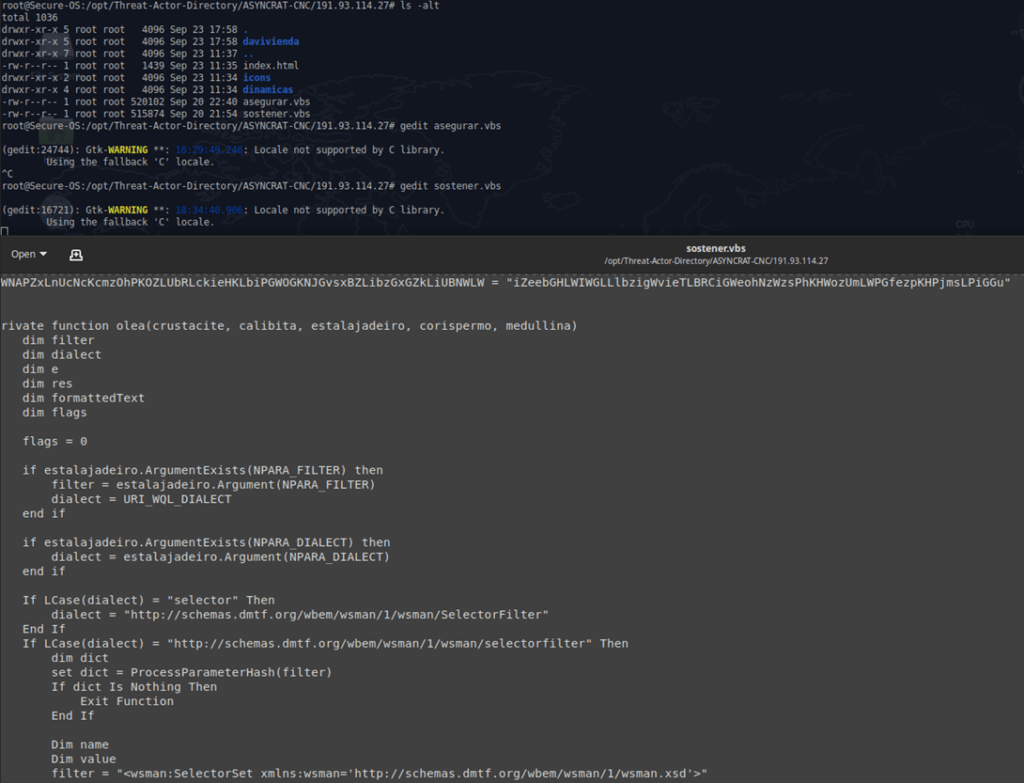Click the terminal cursor on the last line

(x=5, y=231)
